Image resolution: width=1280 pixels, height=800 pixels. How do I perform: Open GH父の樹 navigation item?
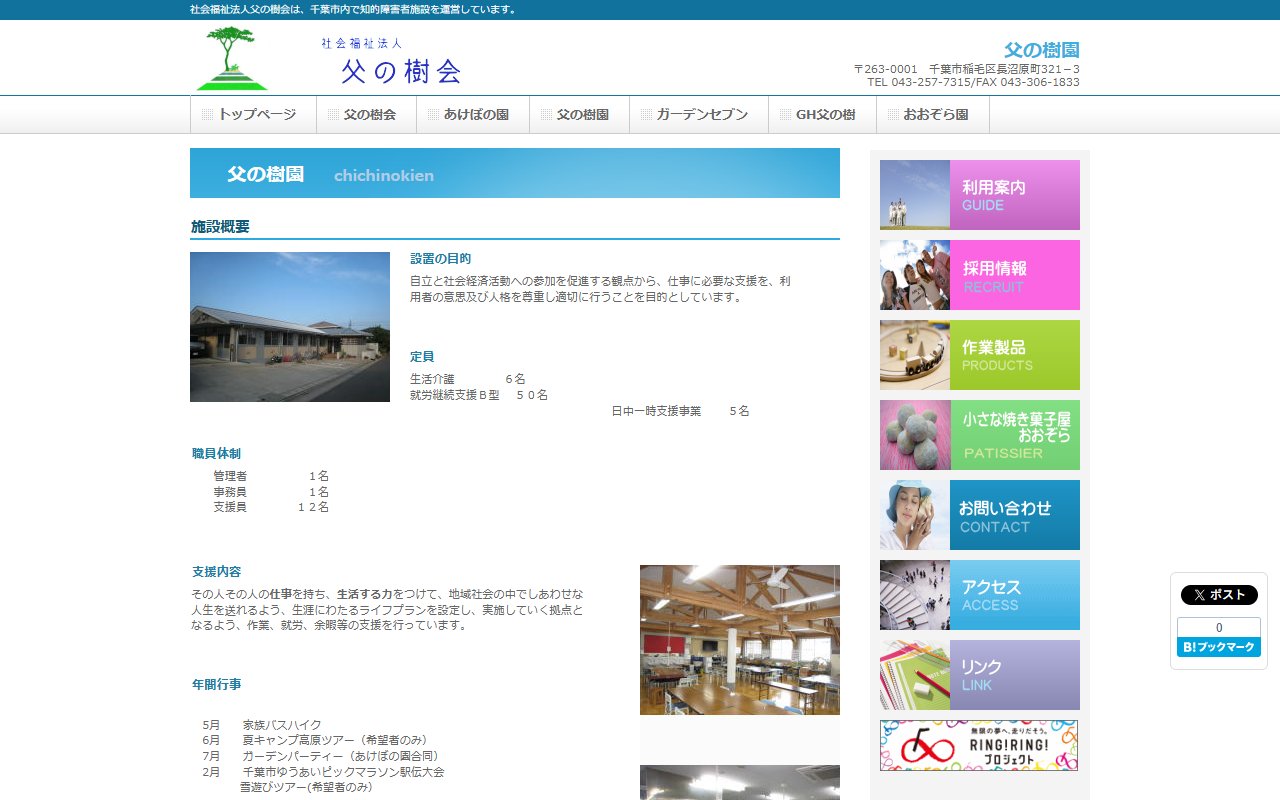pyautogui.click(x=822, y=115)
